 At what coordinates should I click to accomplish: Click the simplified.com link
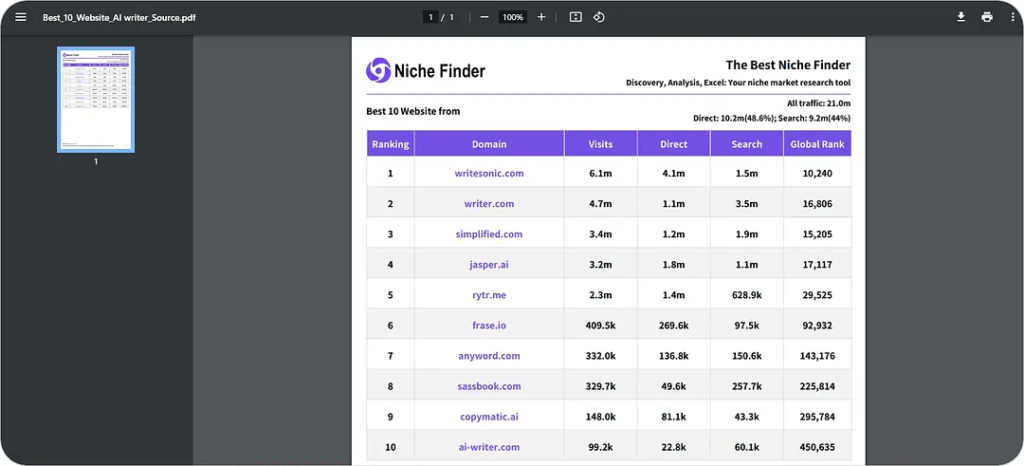pyautogui.click(x=489, y=234)
